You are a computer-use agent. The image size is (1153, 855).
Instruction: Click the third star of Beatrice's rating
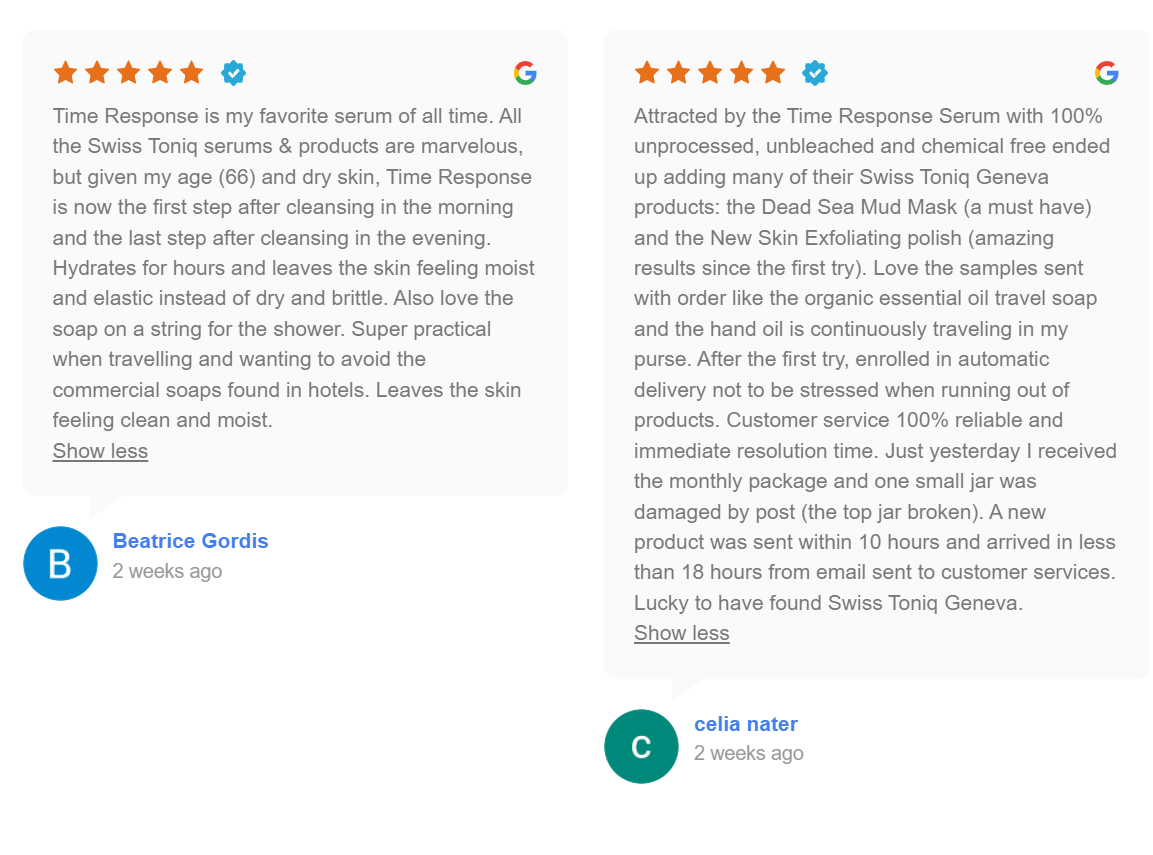[129, 73]
